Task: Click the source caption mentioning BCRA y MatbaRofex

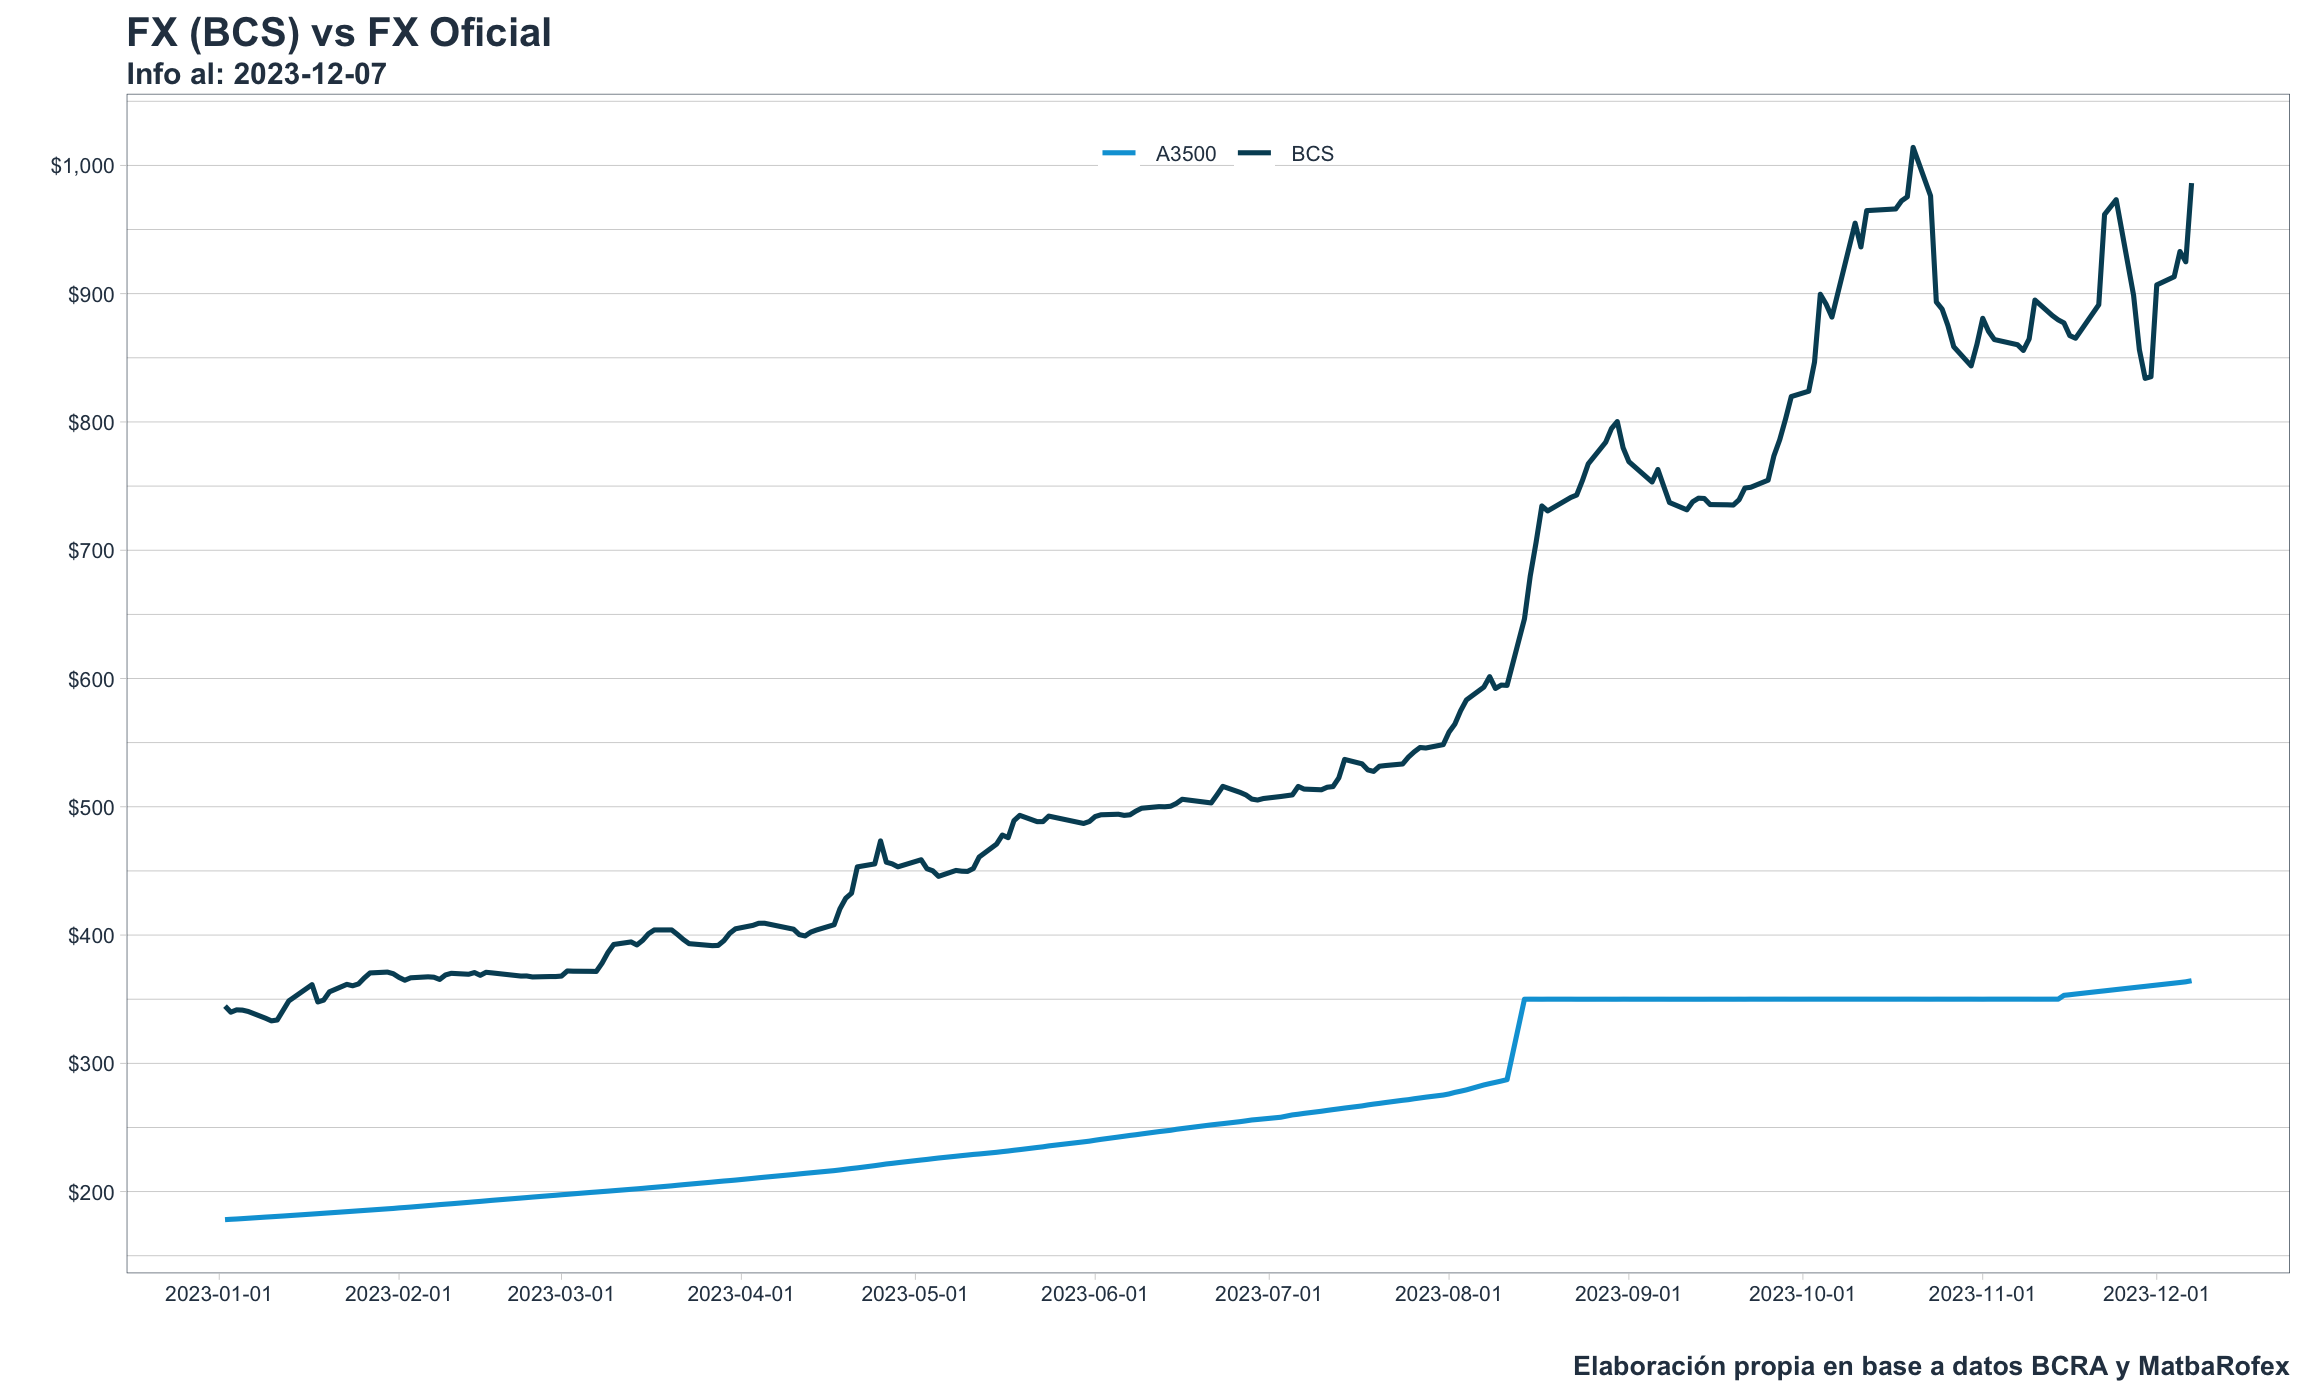Action: click(x=1930, y=1366)
